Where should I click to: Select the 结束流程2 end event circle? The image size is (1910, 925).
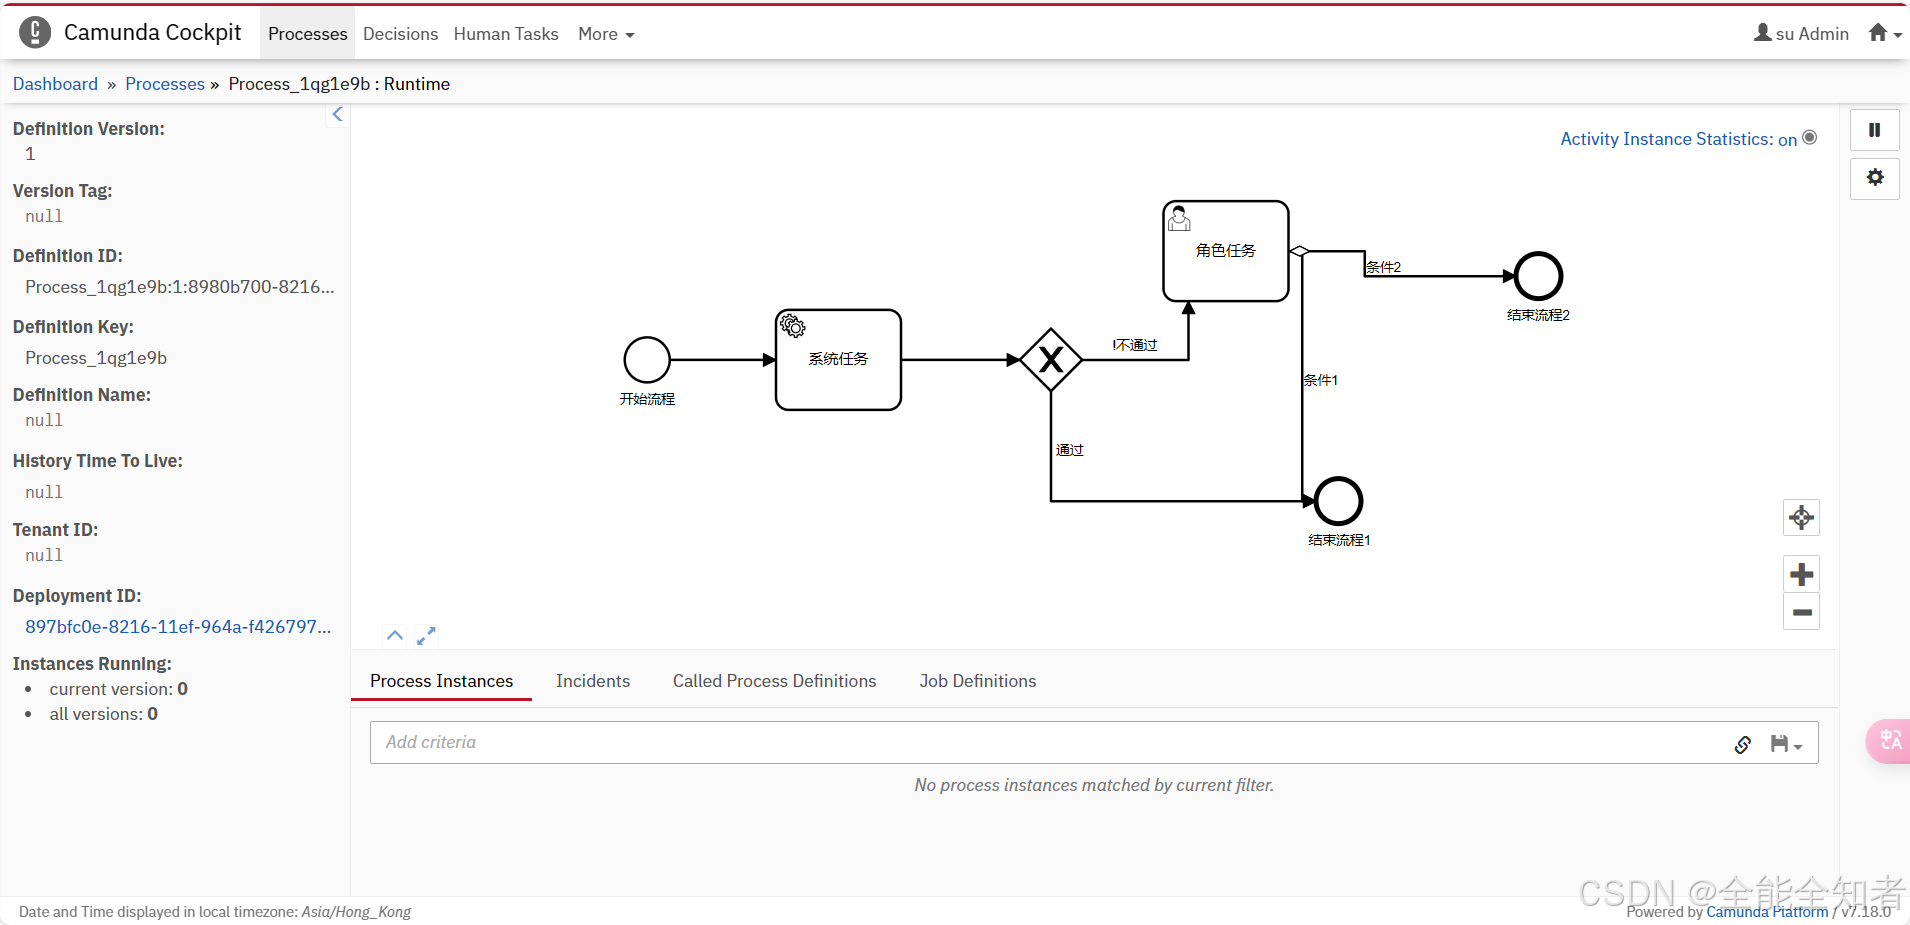tap(1538, 276)
